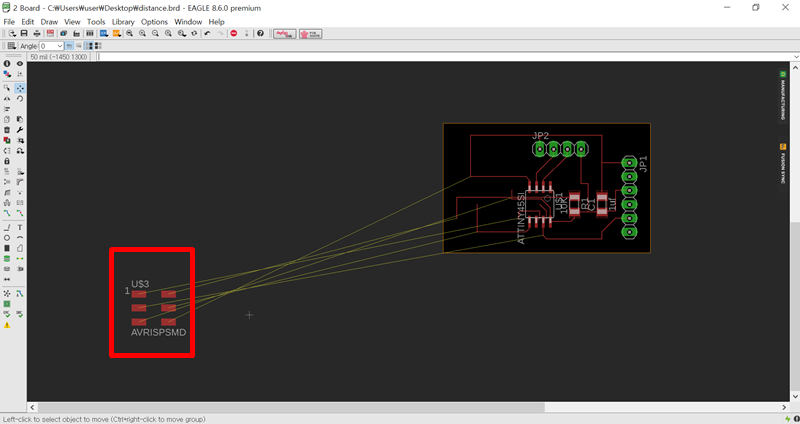Screen dimensions: 800x424
Task: Open the Autorouter tool
Action: (x=20, y=294)
